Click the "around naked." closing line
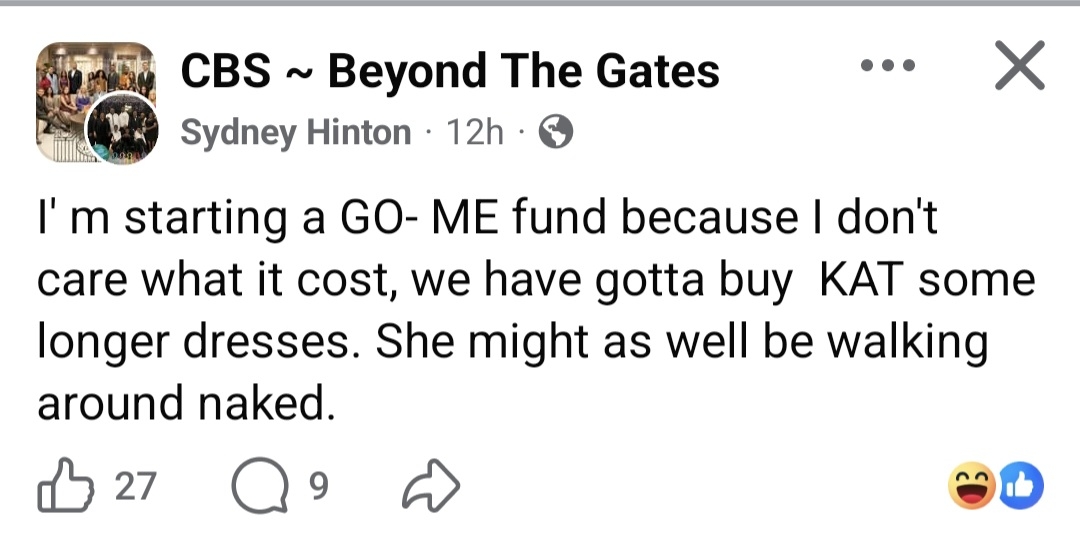Viewport: 1080px width, 535px height. tap(184, 403)
